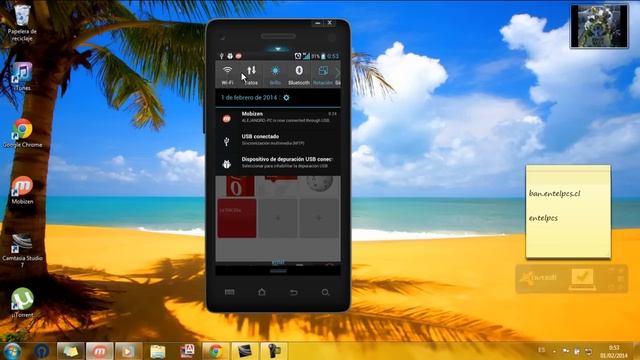The width and height of the screenshot is (640, 360).
Task: Open the Mobizen notification
Action: pos(278,118)
